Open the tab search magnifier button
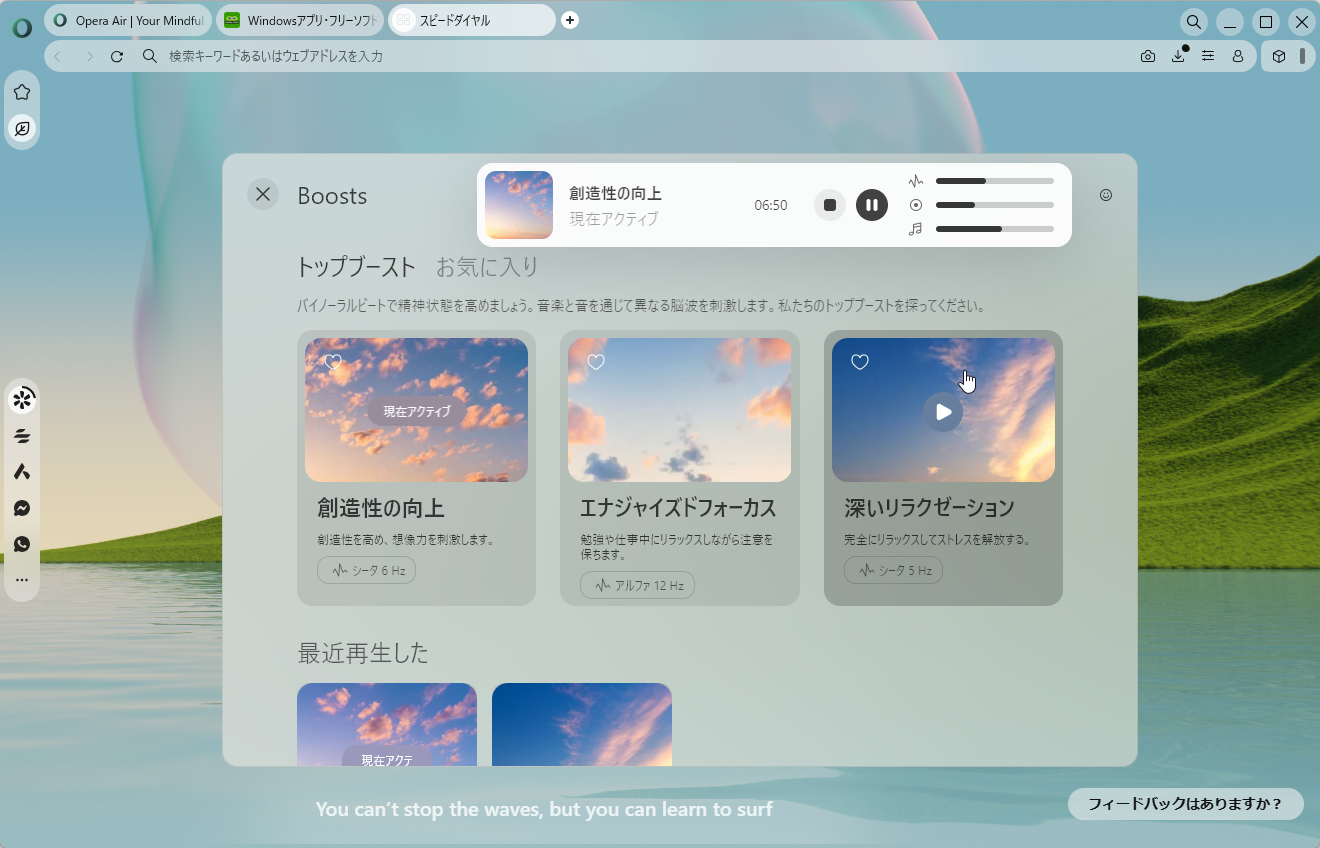This screenshot has height=848, width=1320. coord(1194,21)
